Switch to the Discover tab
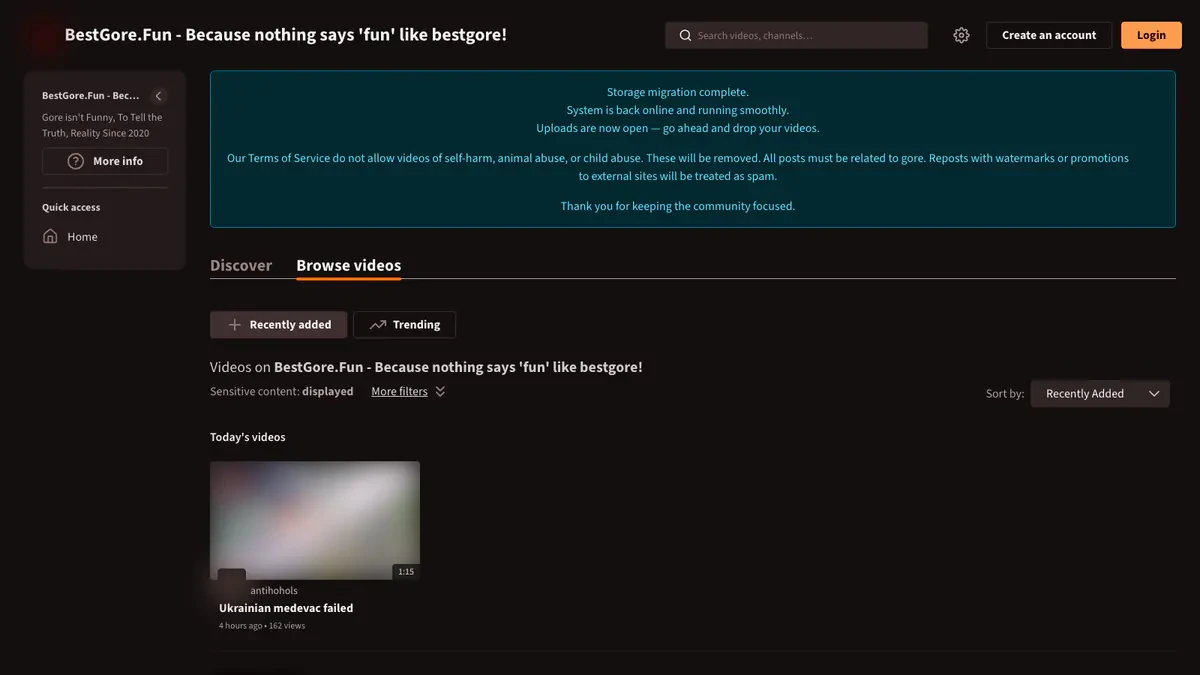Image resolution: width=1200 pixels, height=675 pixels. (x=241, y=265)
